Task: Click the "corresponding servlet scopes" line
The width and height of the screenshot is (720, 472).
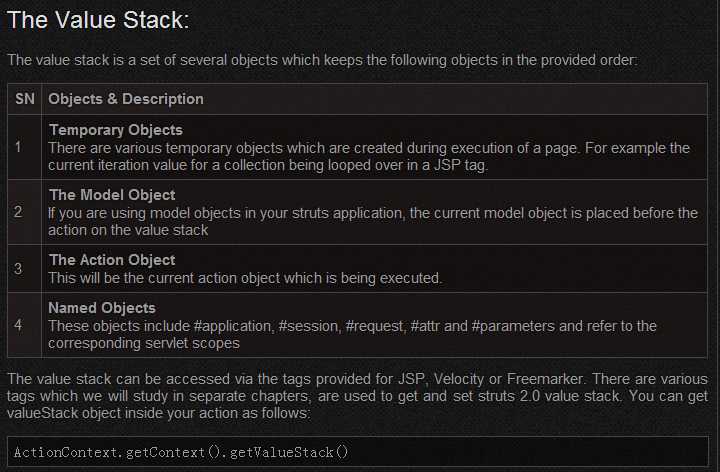Action: point(143,343)
